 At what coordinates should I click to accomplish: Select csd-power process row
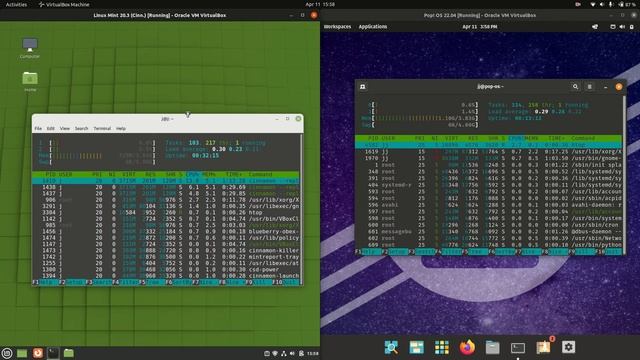(x=166, y=269)
